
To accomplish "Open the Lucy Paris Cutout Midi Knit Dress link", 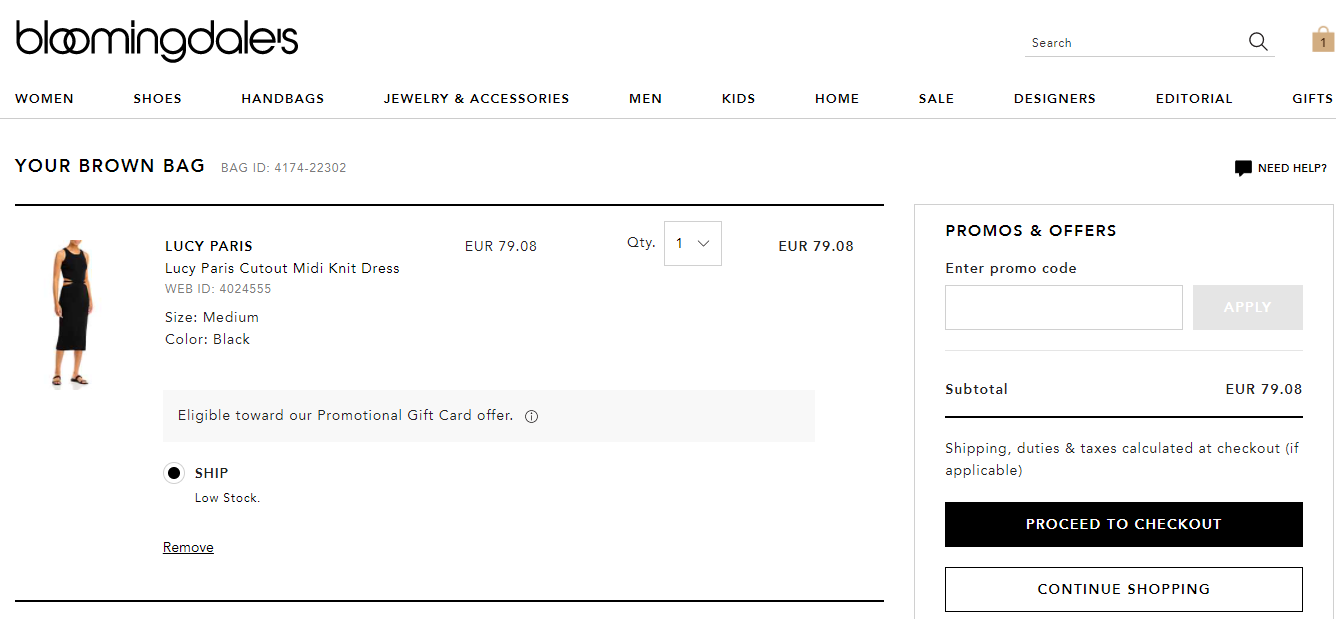I will [x=282, y=268].
